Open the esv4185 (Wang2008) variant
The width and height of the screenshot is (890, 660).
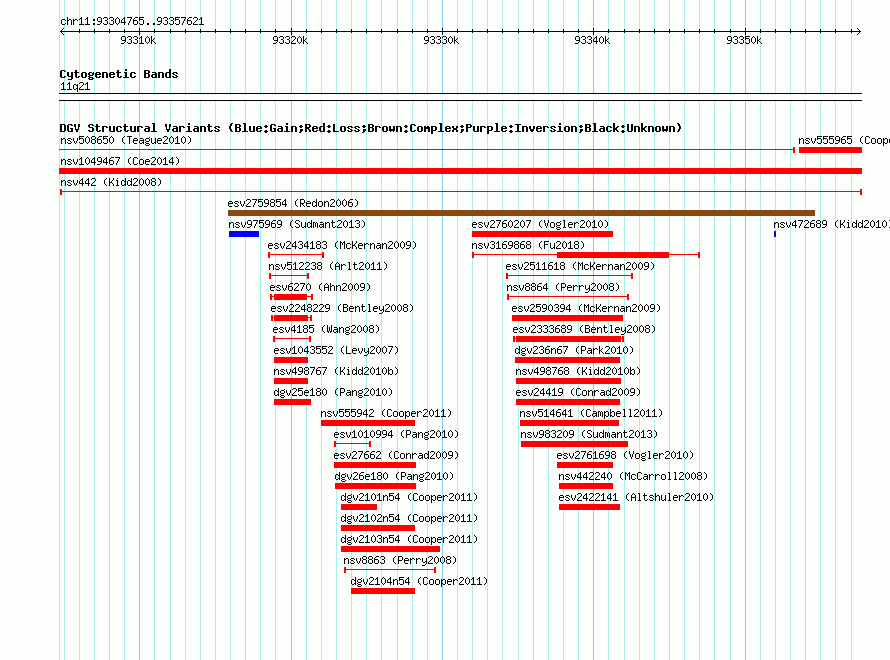(x=326, y=329)
